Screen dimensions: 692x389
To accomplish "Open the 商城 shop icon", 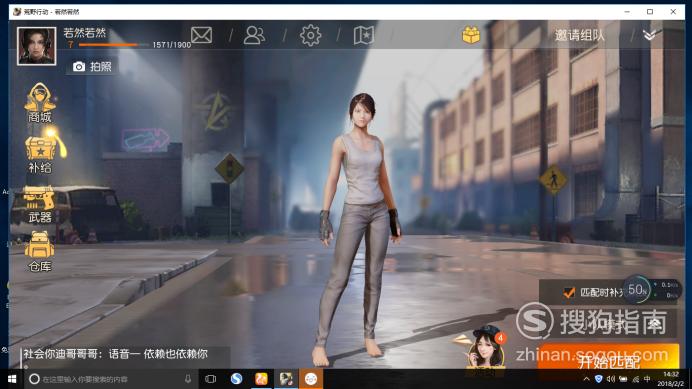I will tap(40, 103).
